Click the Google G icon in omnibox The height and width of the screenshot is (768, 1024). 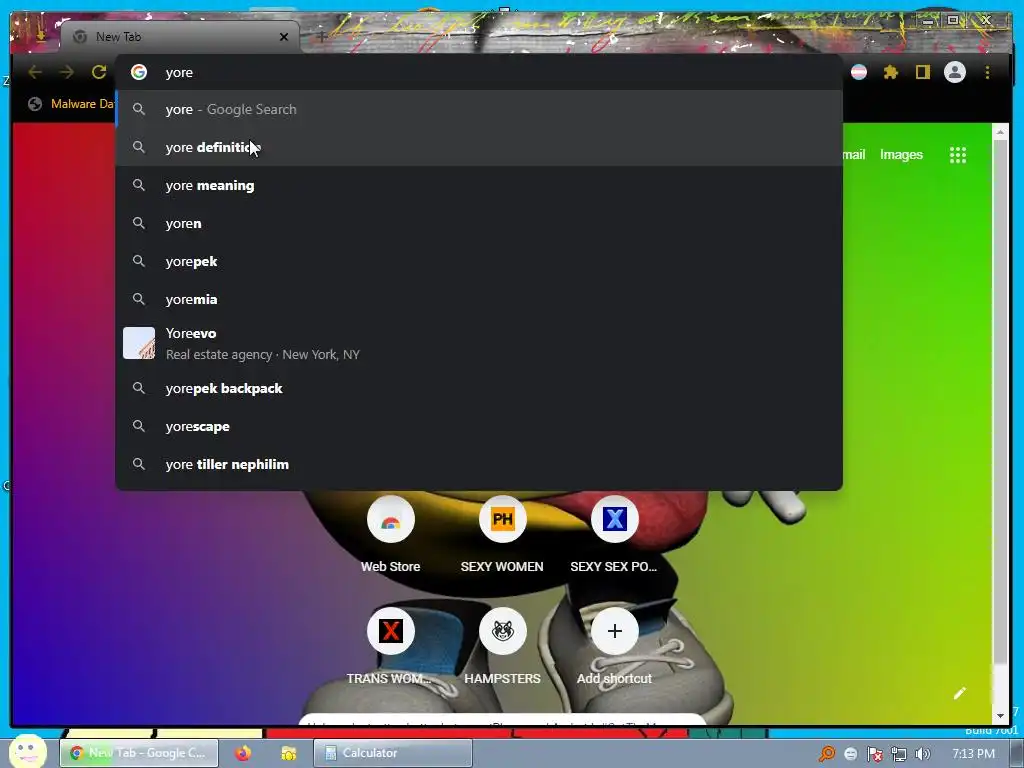[139, 72]
